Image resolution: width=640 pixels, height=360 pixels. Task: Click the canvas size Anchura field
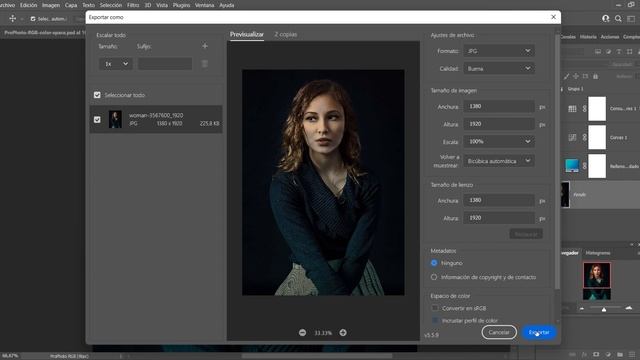[499, 200]
